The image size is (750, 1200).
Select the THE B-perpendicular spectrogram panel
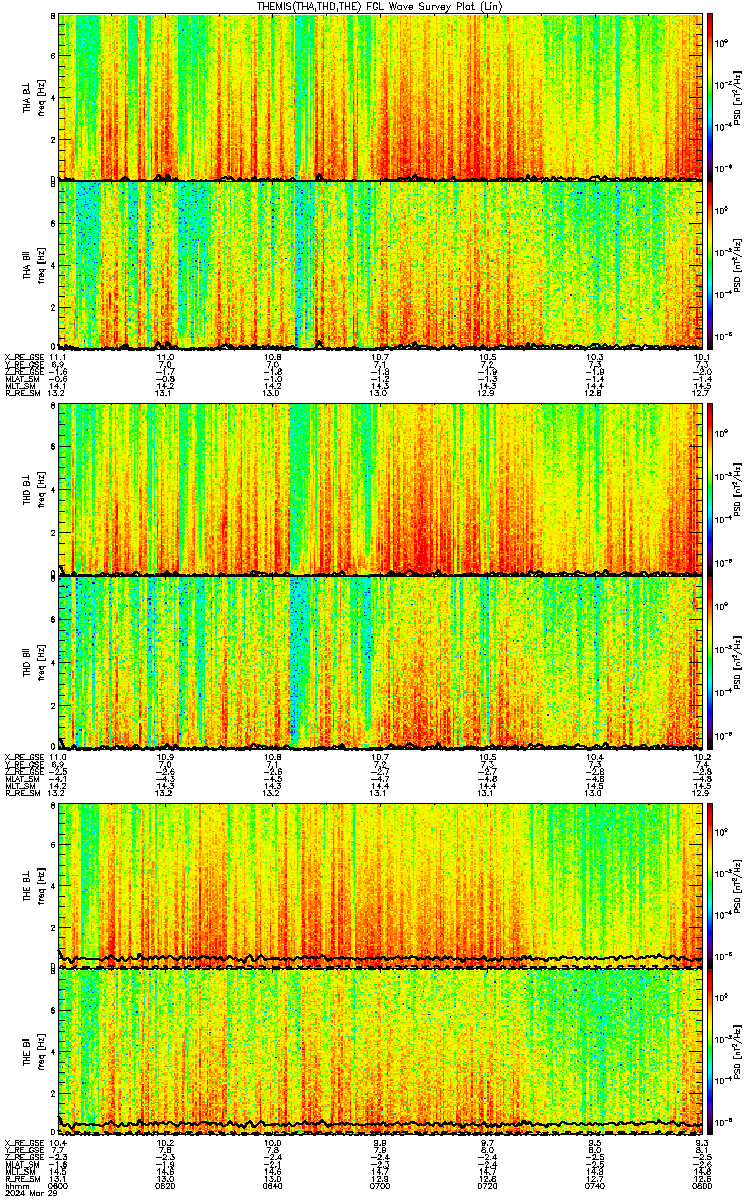coord(380,885)
